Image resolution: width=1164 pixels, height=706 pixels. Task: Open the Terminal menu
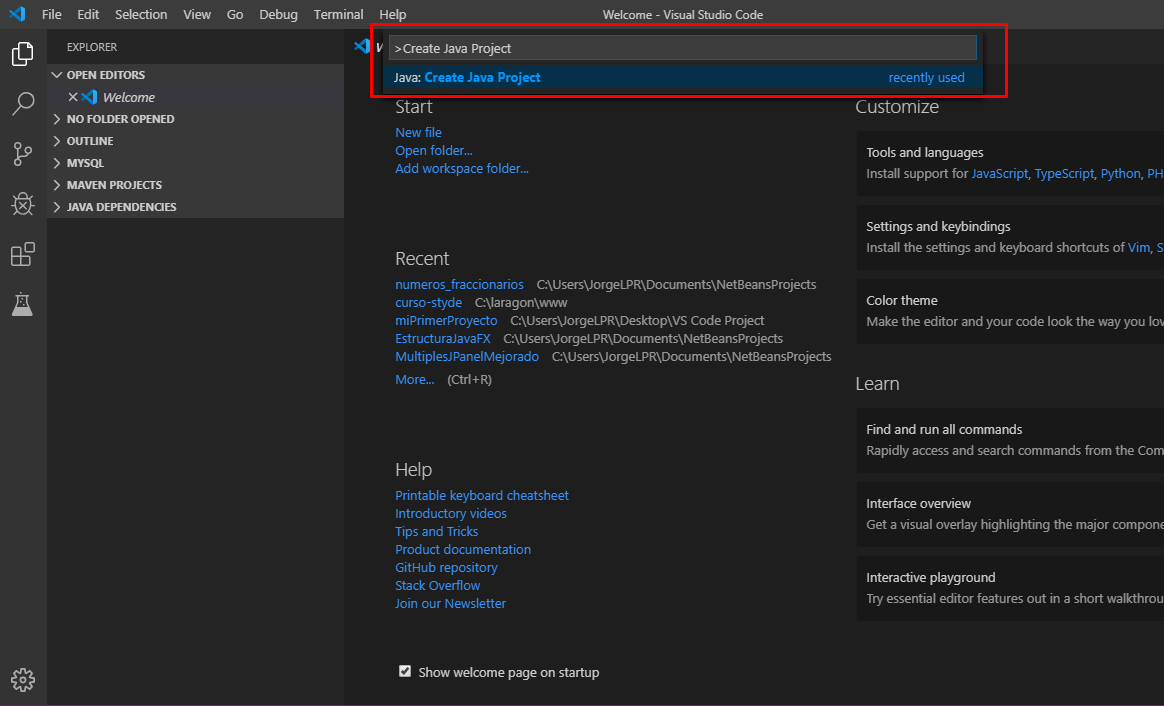(339, 14)
